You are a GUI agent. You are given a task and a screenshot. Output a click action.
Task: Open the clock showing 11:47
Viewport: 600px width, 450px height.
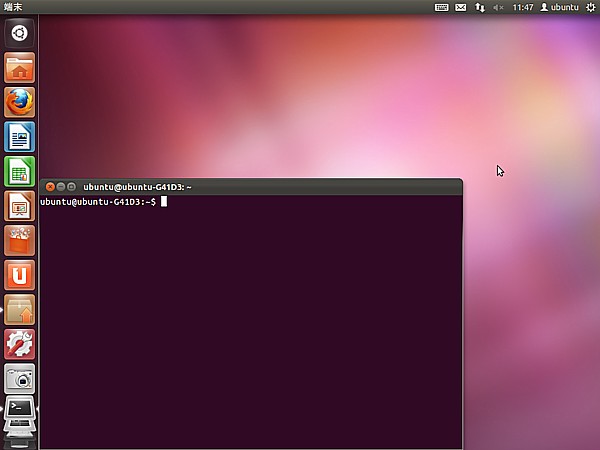point(523,7)
